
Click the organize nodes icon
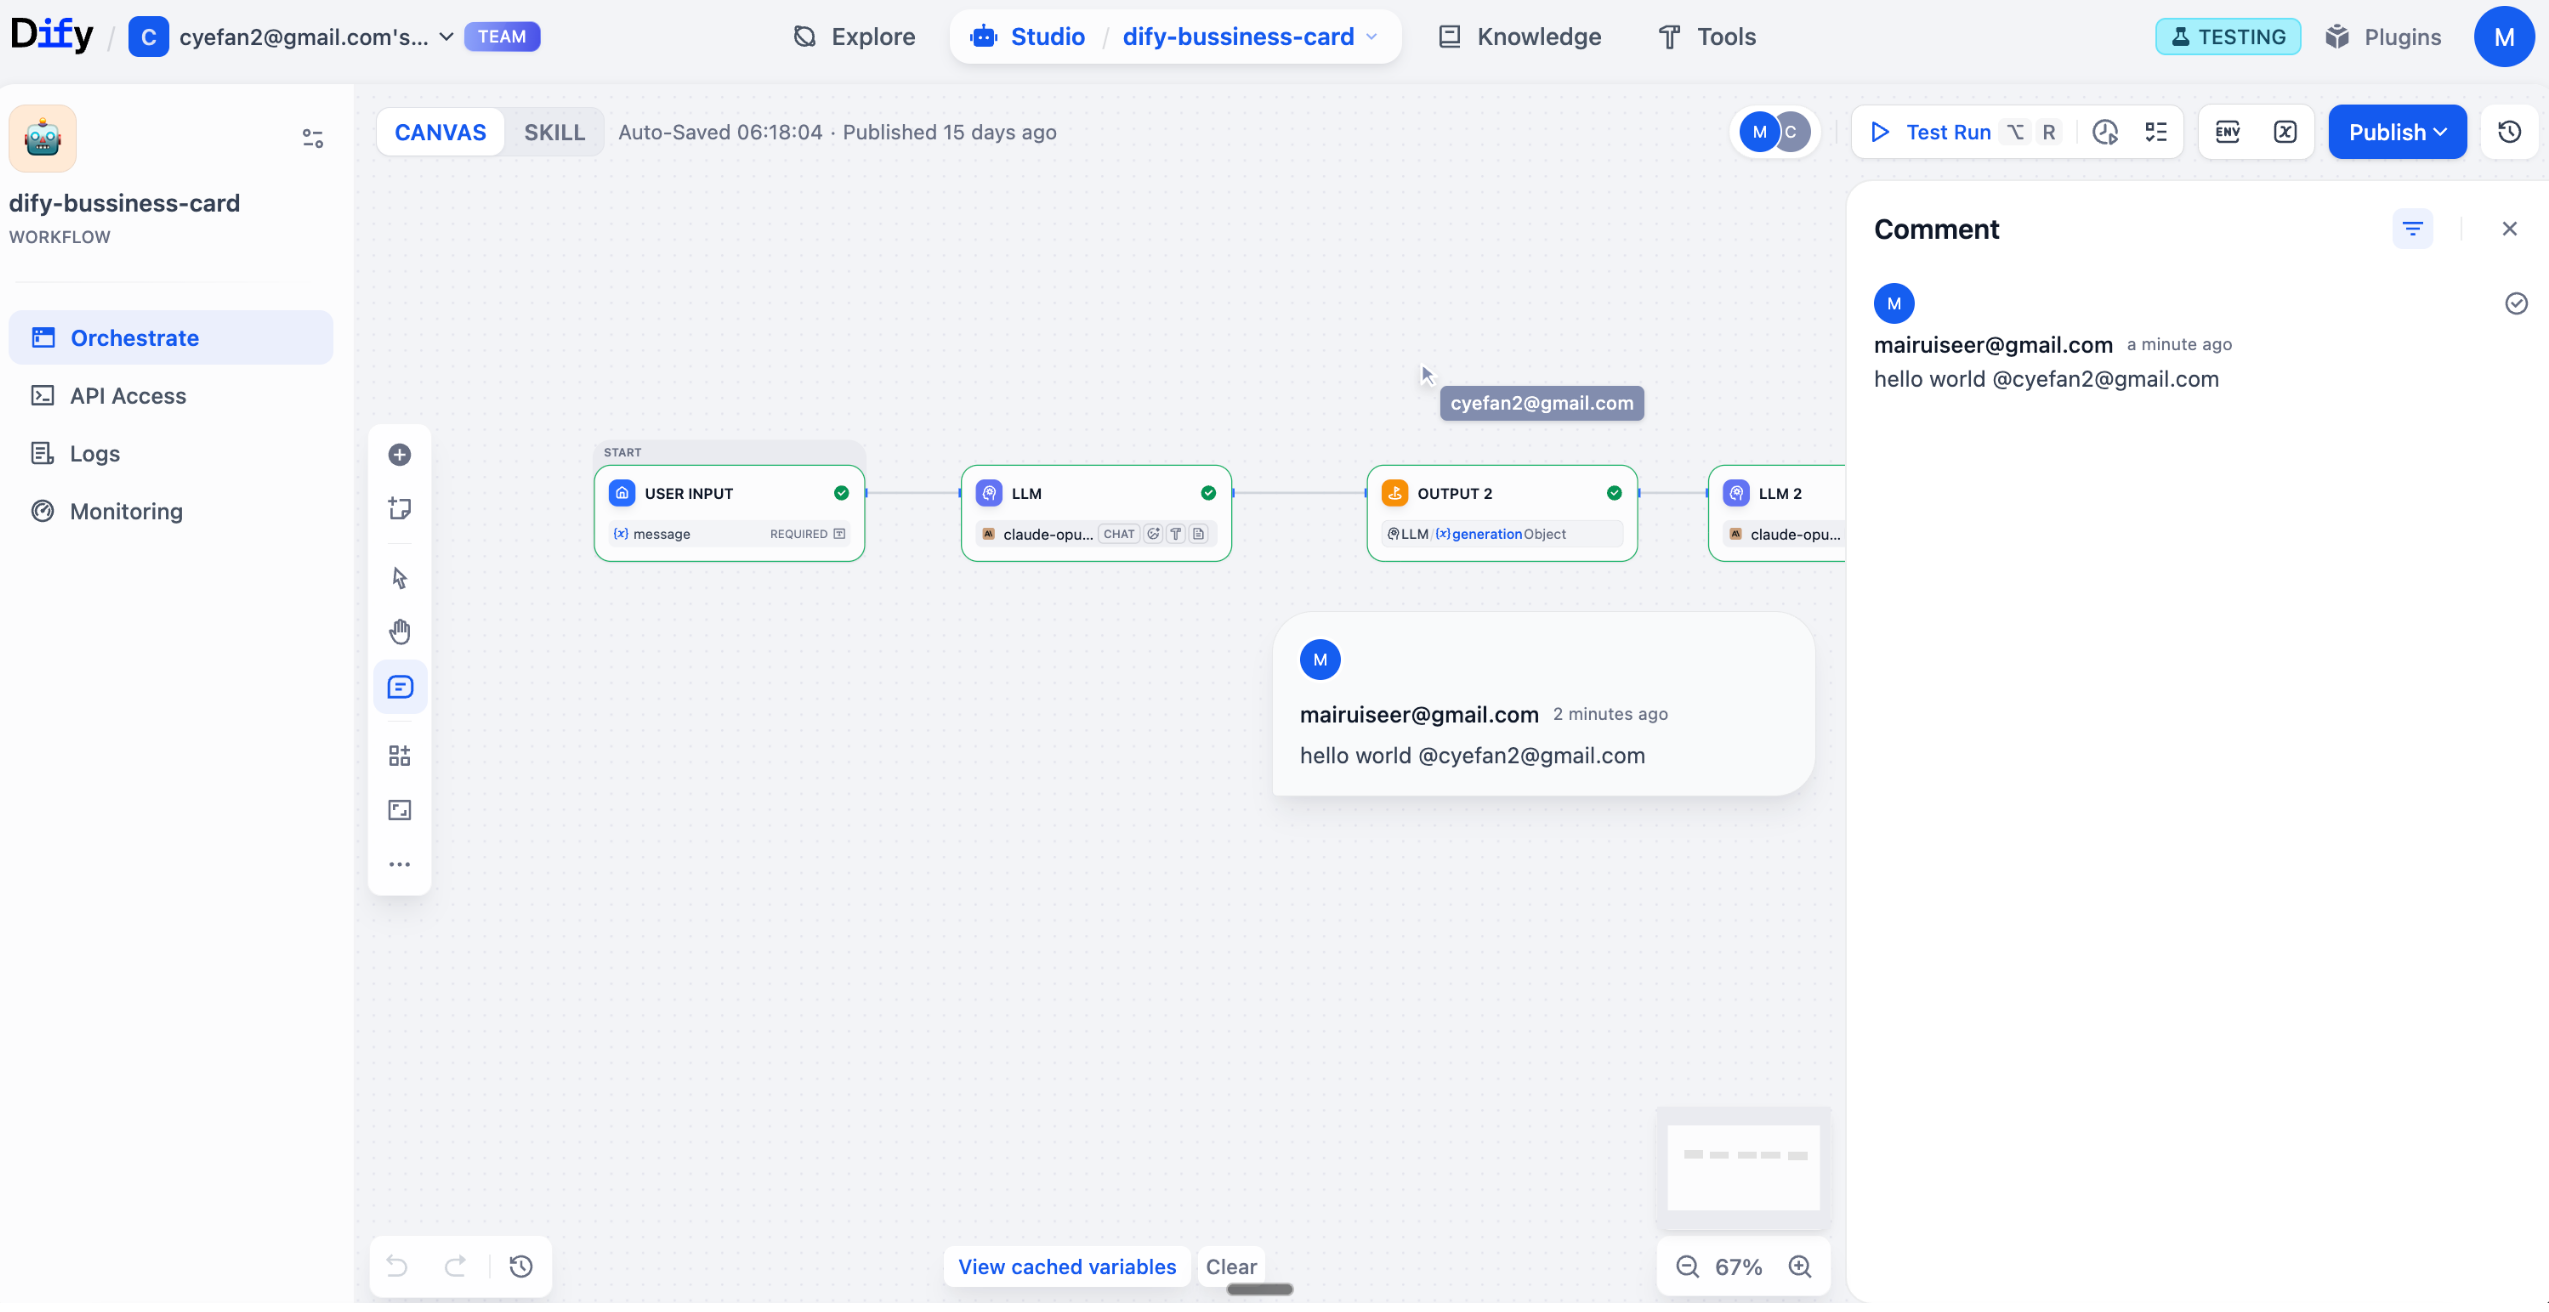pyautogui.click(x=399, y=756)
